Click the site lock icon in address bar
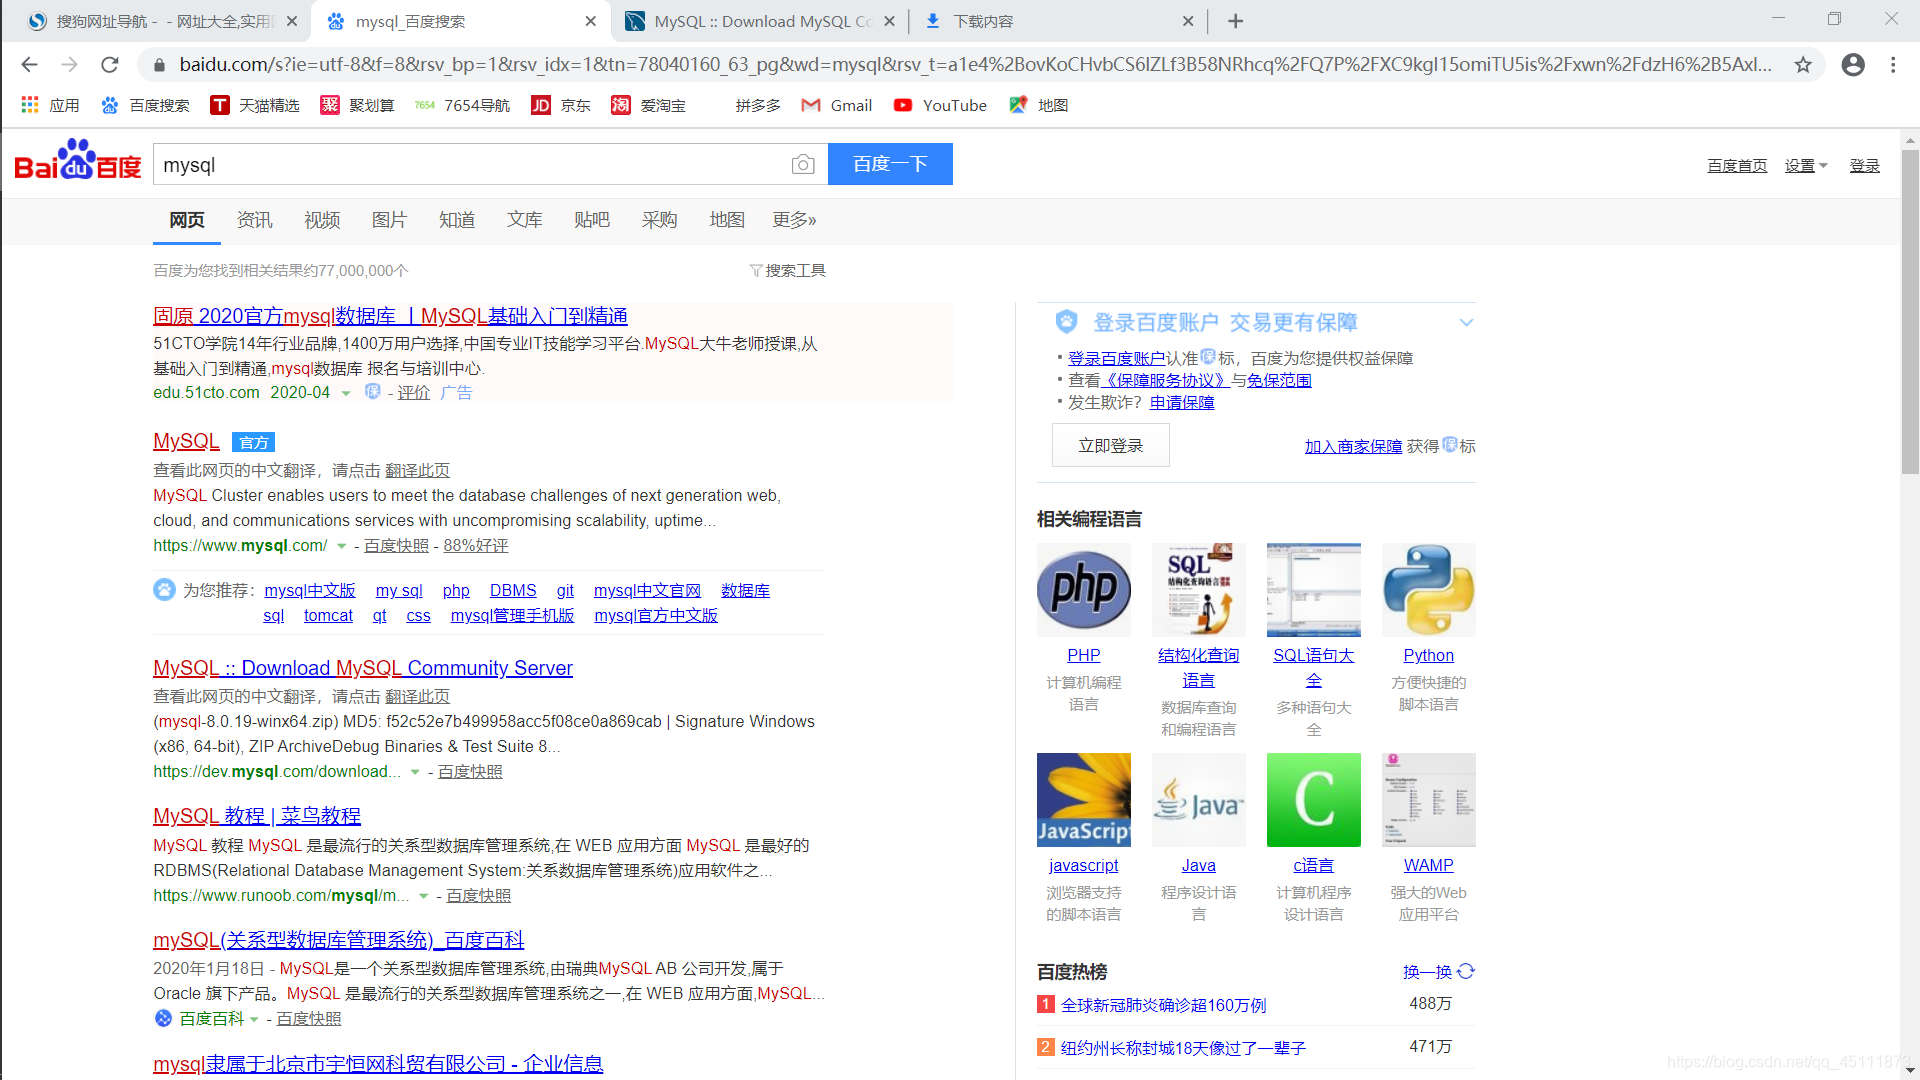 coord(158,65)
